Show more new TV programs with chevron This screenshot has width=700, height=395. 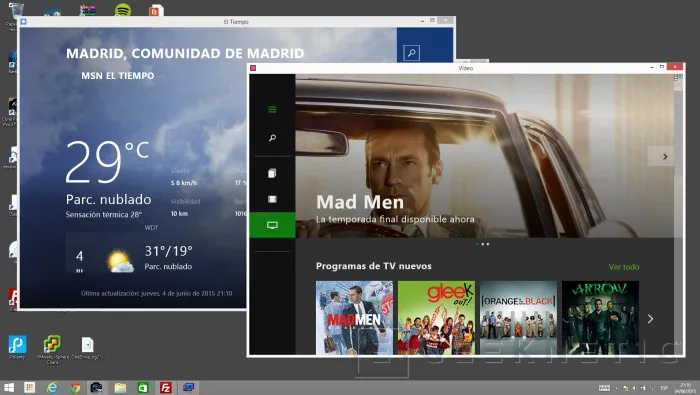pos(650,319)
